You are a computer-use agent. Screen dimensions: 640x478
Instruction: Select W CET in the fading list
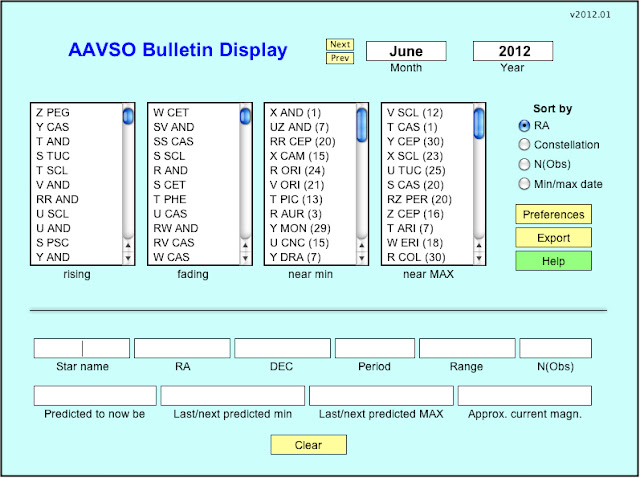click(x=171, y=113)
